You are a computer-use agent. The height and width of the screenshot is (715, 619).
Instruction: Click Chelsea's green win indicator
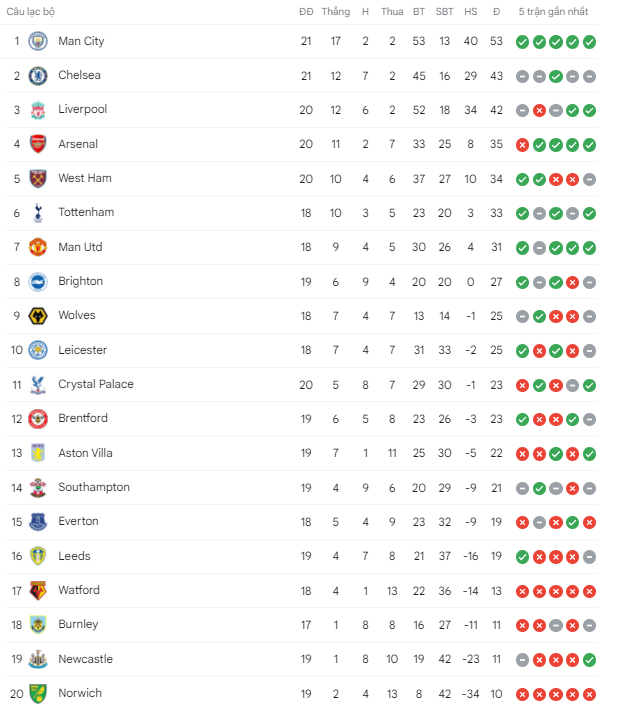556,76
